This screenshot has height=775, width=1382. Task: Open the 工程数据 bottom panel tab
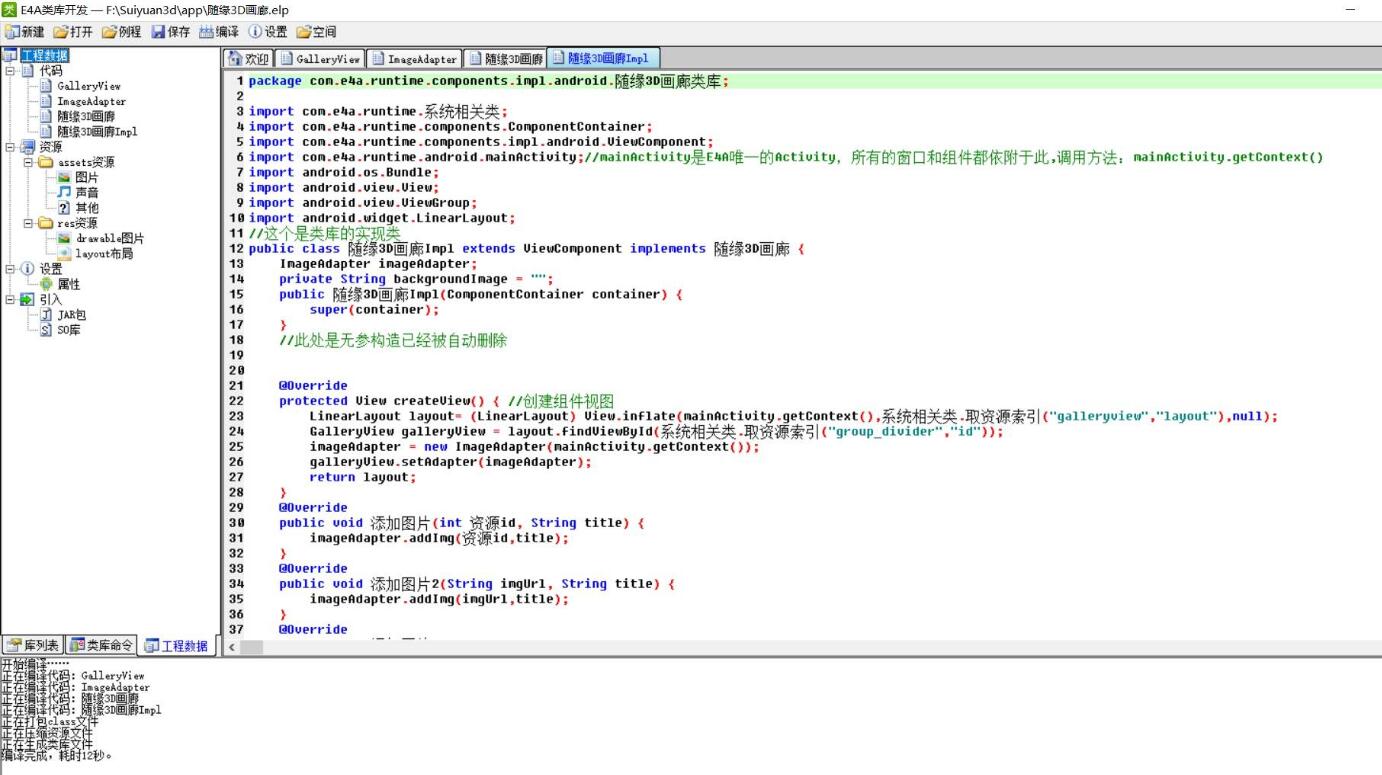[176, 646]
